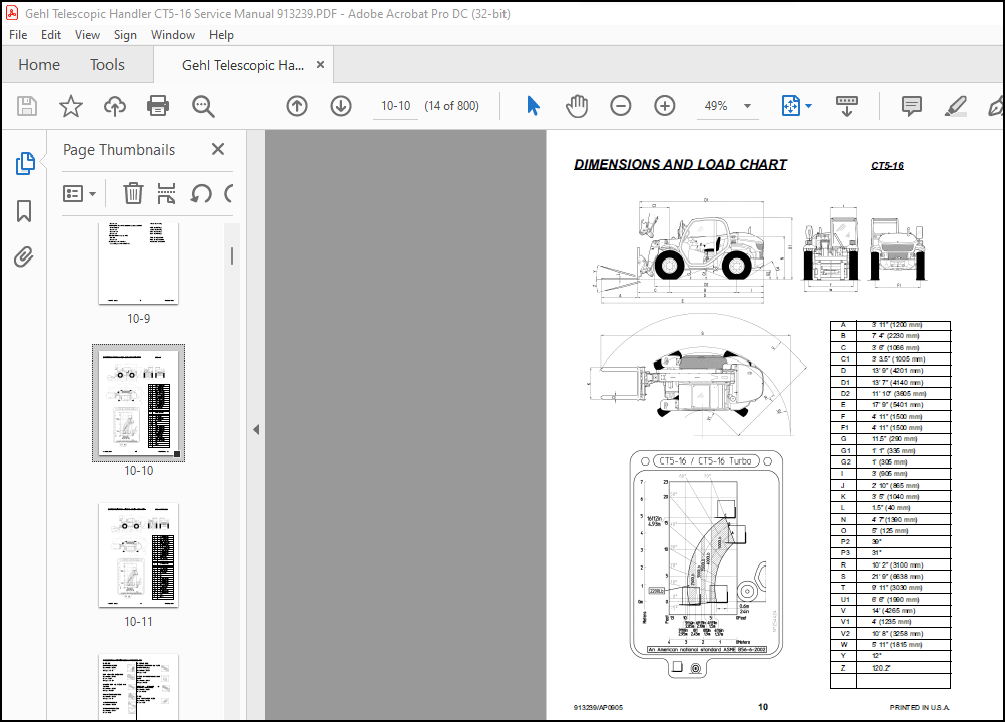The width and height of the screenshot is (1005, 722).
Task: Go to previous page arrow
Action: (x=297, y=106)
